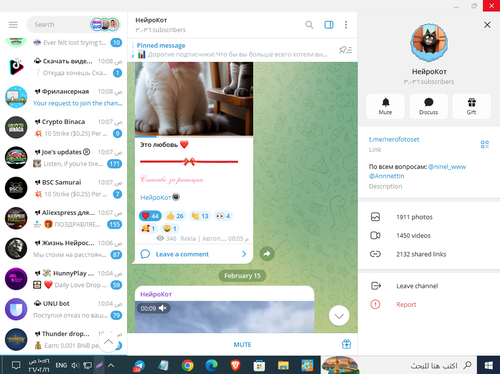Open the Pinned message bar
Image resolution: width=500 pixels, height=374 pixels.
[x=232, y=50]
